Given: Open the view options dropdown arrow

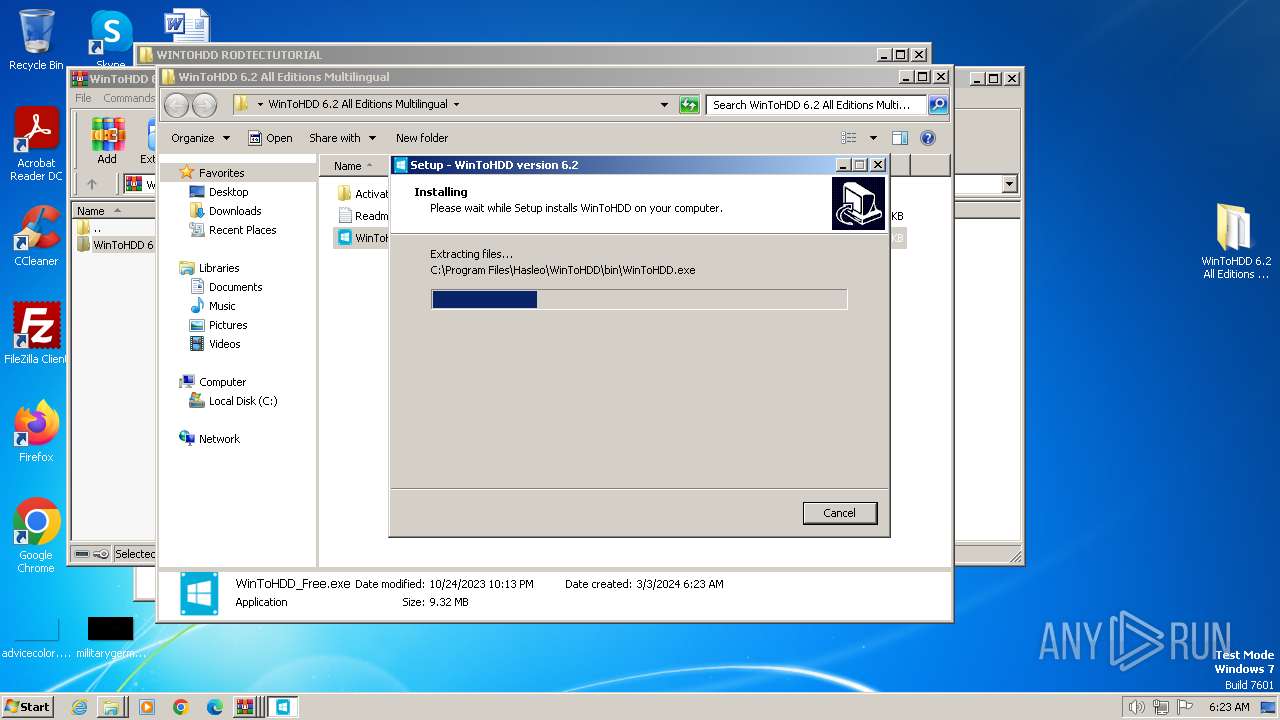Looking at the screenshot, I should click(873, 138).
